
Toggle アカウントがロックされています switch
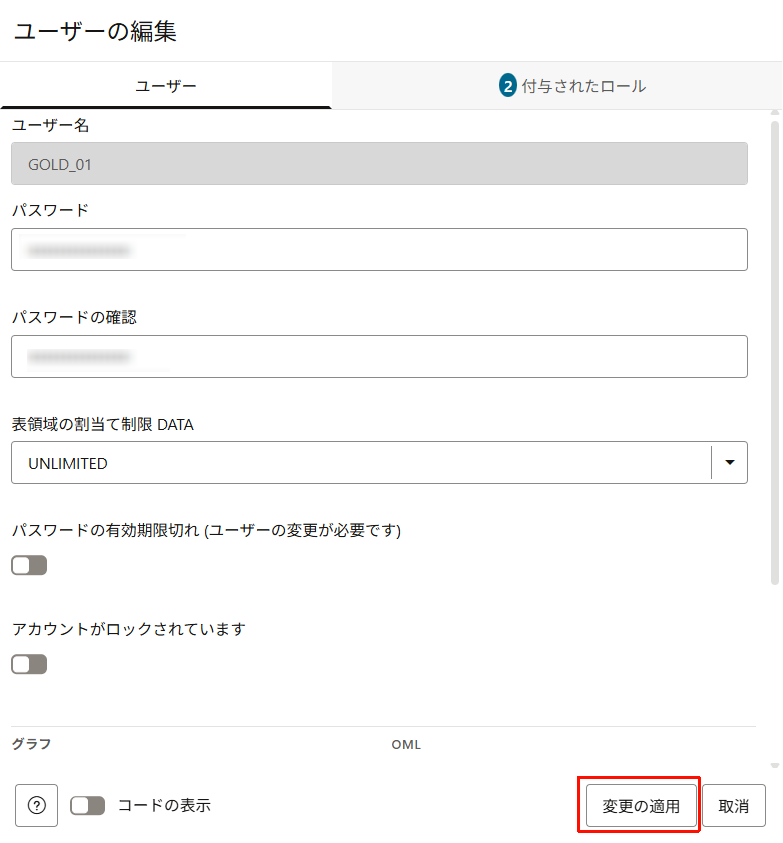29,665
